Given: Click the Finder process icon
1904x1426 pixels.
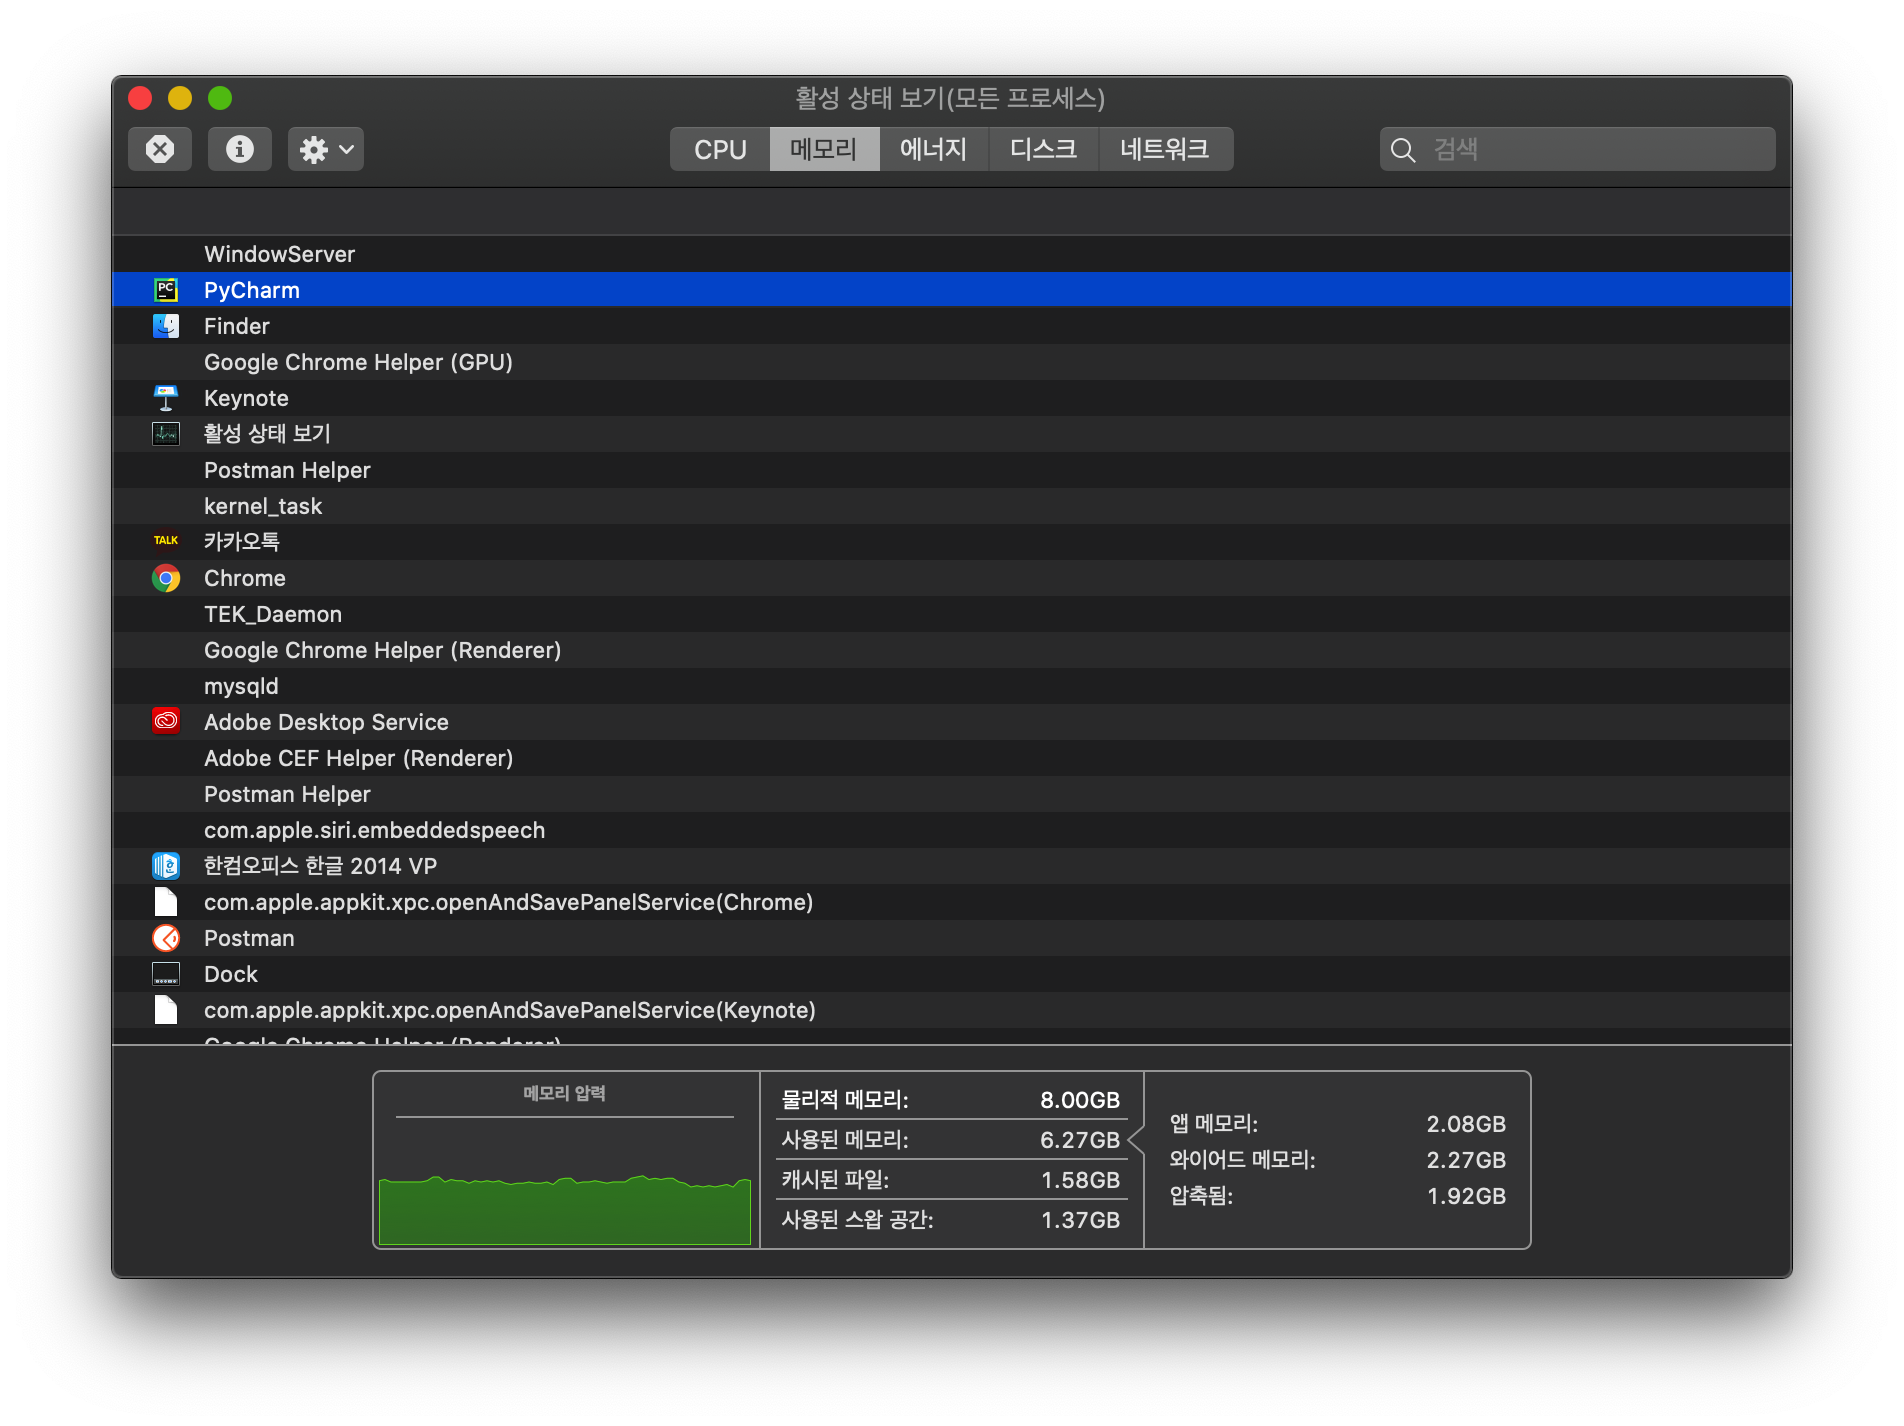Looking at the screenshot, I should tap(166, 326).
